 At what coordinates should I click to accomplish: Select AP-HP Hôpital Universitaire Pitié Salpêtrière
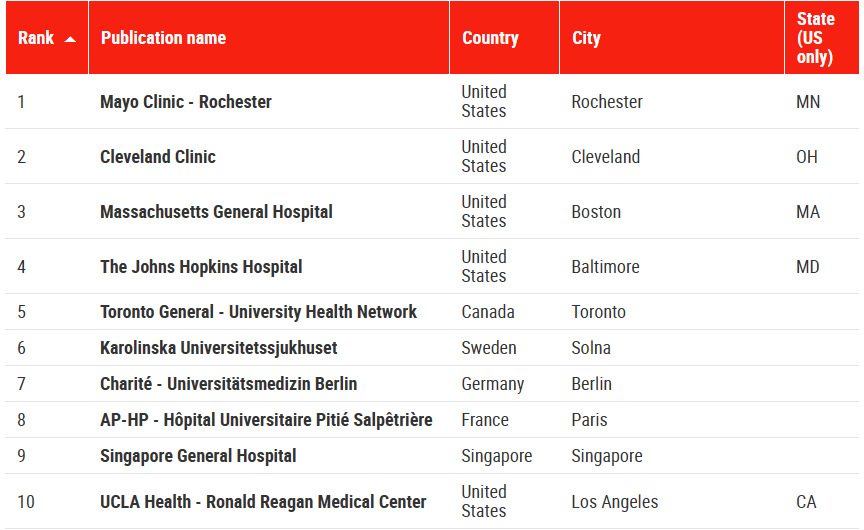click(266, 420)
